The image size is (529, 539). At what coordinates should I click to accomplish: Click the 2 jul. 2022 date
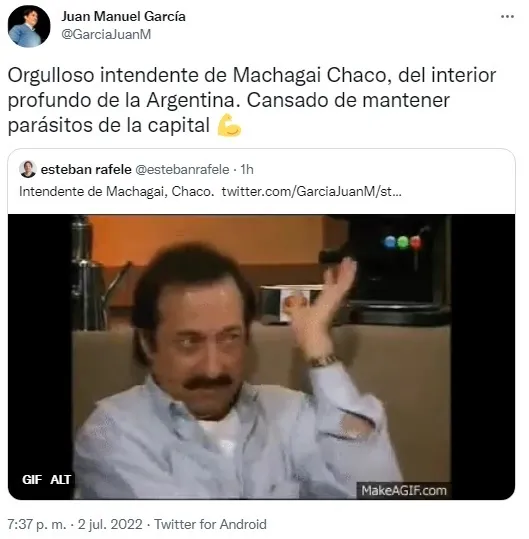coord(110,524)
